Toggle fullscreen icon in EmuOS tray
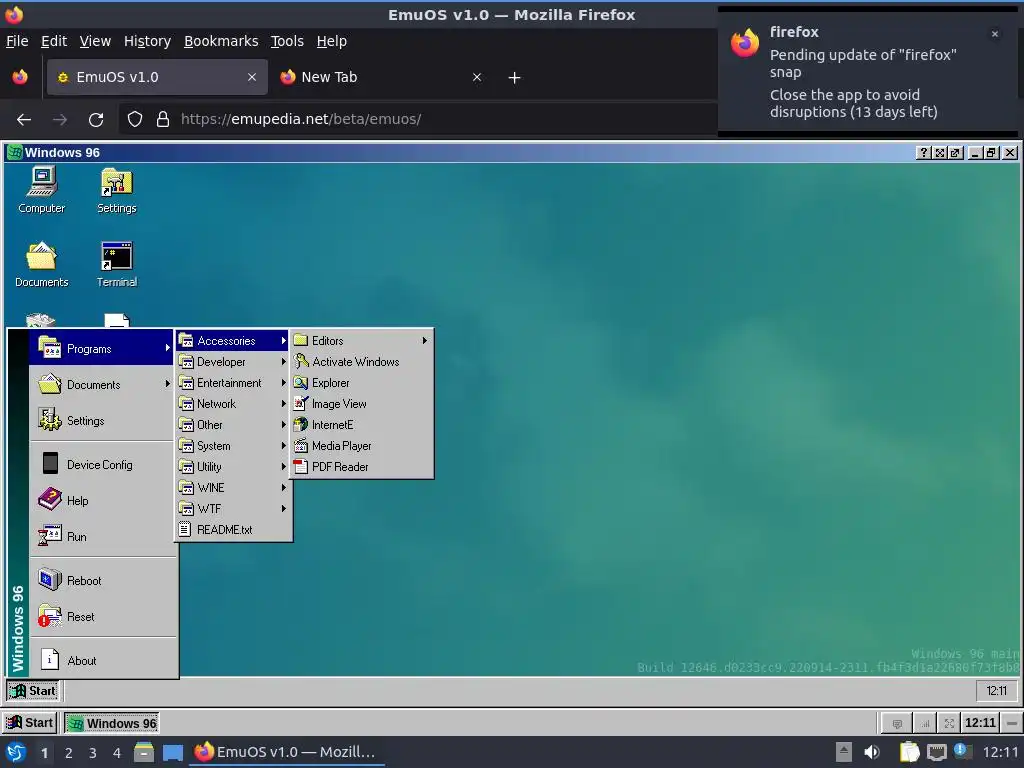Image resolution: width=1024 pixels, height=768 pixels. [949, 723]
